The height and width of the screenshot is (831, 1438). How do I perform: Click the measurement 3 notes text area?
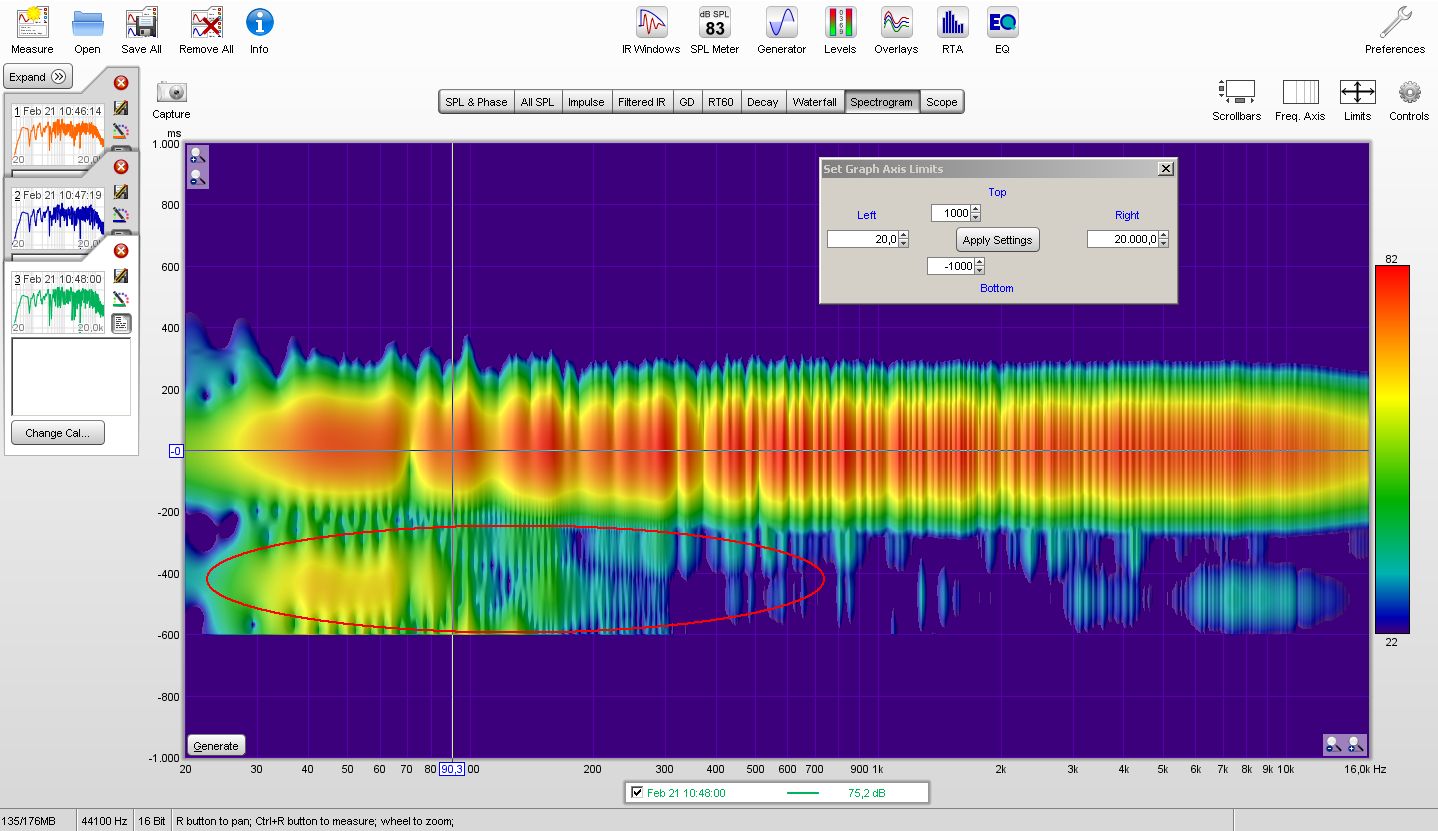tap(71, 376)
